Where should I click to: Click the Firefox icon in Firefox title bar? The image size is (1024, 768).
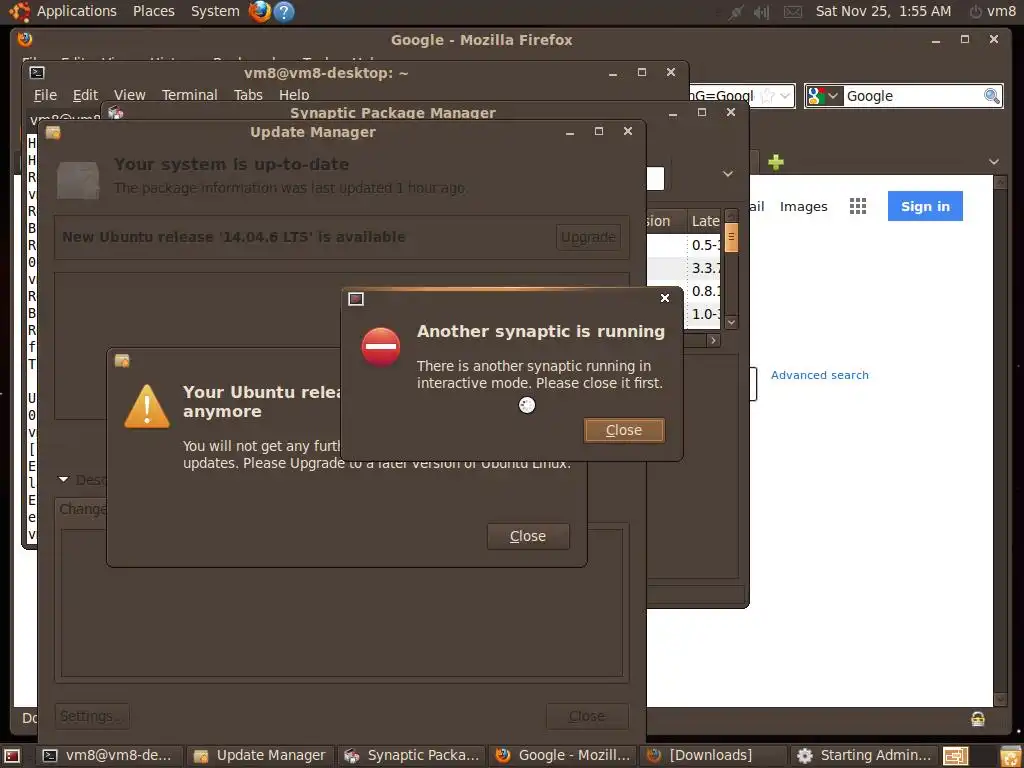click(x=25, y=40)
